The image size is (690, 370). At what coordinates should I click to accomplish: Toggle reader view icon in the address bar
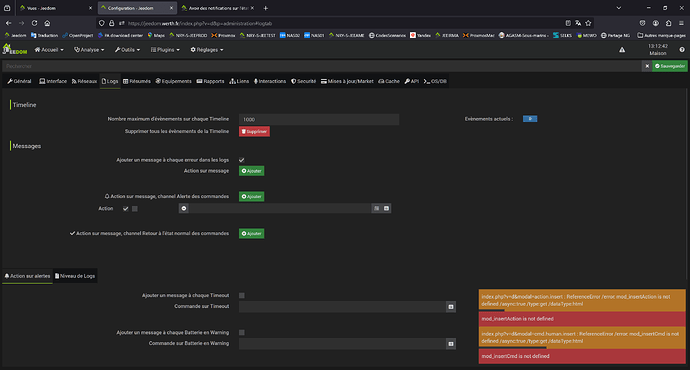click(x=568, y=23)
